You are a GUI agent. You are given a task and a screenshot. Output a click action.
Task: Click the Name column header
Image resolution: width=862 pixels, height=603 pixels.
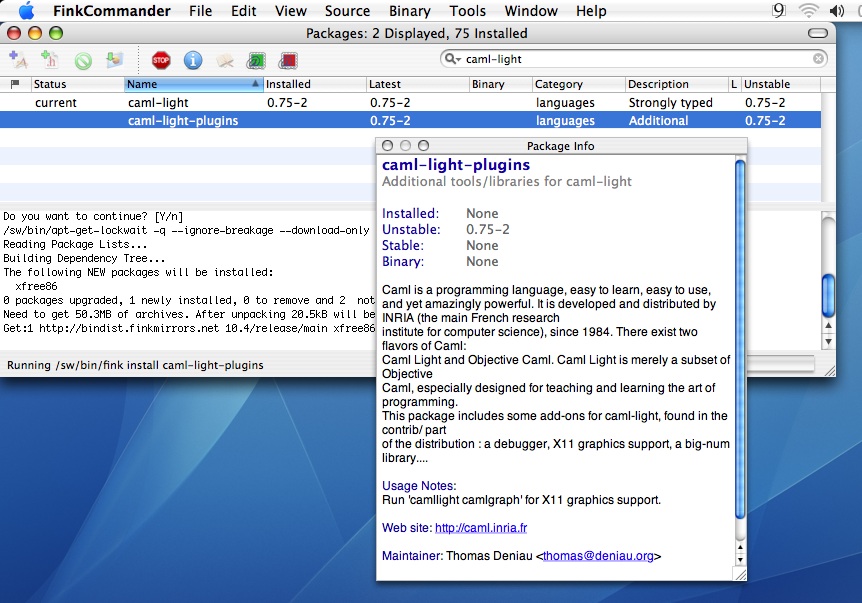[x=194, y=84]
